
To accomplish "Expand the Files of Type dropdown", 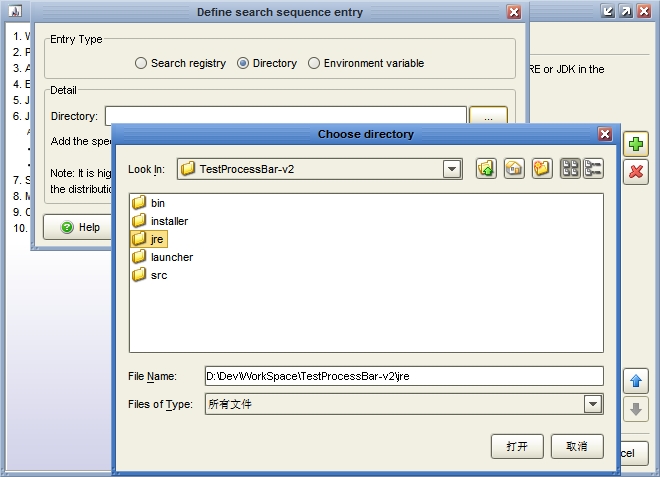I will pos(593,404).
